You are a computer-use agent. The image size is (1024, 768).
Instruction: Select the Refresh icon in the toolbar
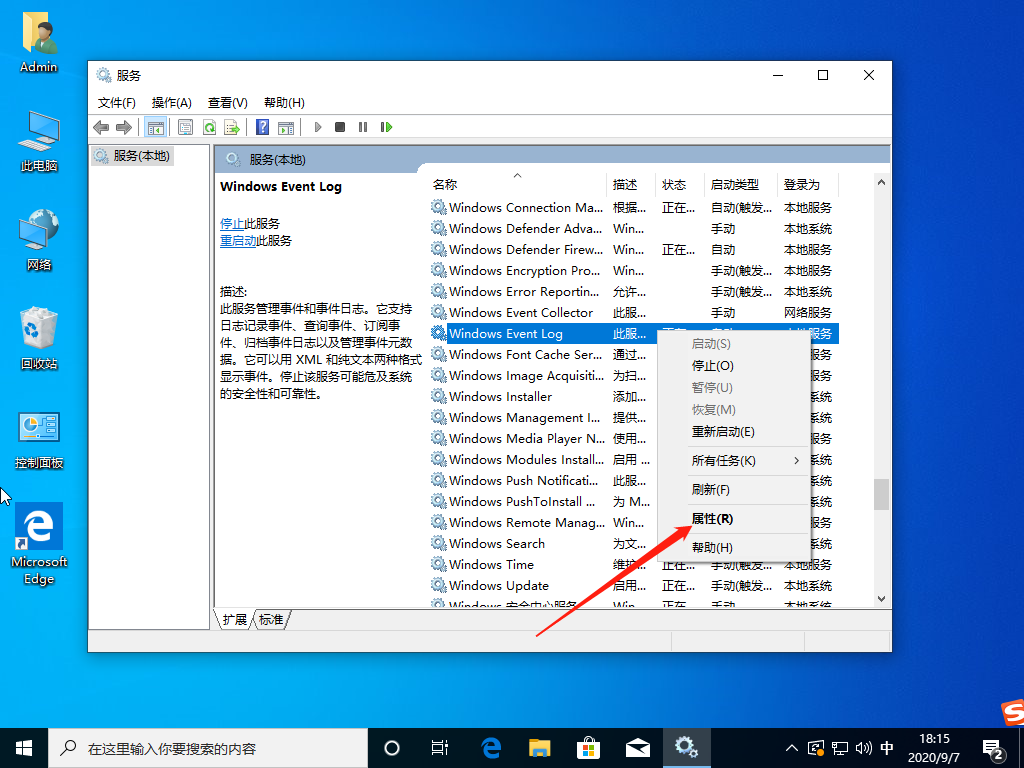coord(209,127)
